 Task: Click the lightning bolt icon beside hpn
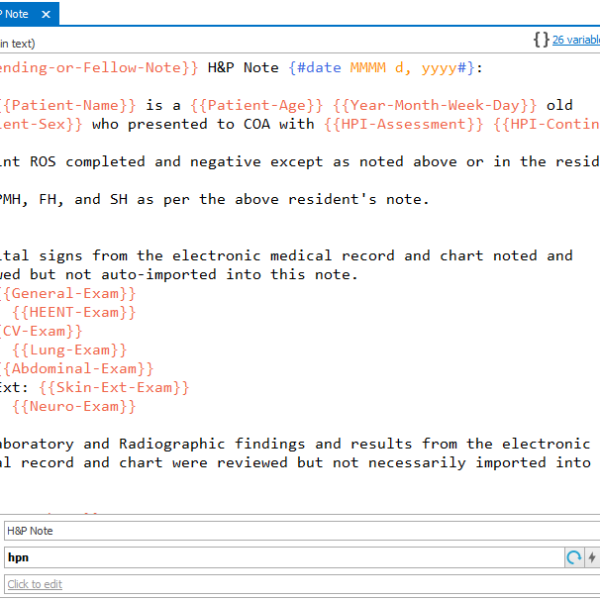point(591,557)
